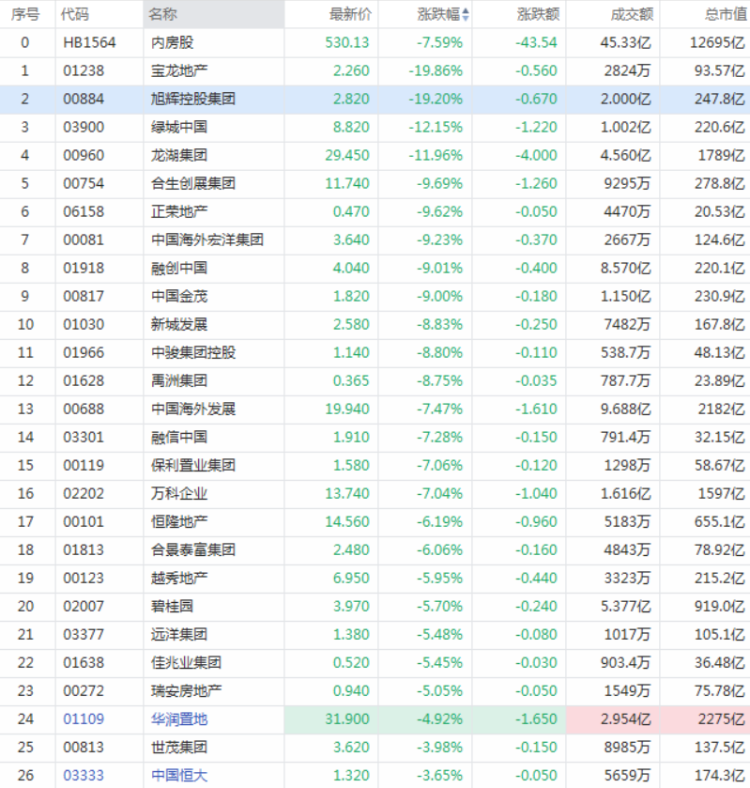Select 宝龙地产 row name
This screenshot has width=750, height=788.
click(x=179, y=70)
